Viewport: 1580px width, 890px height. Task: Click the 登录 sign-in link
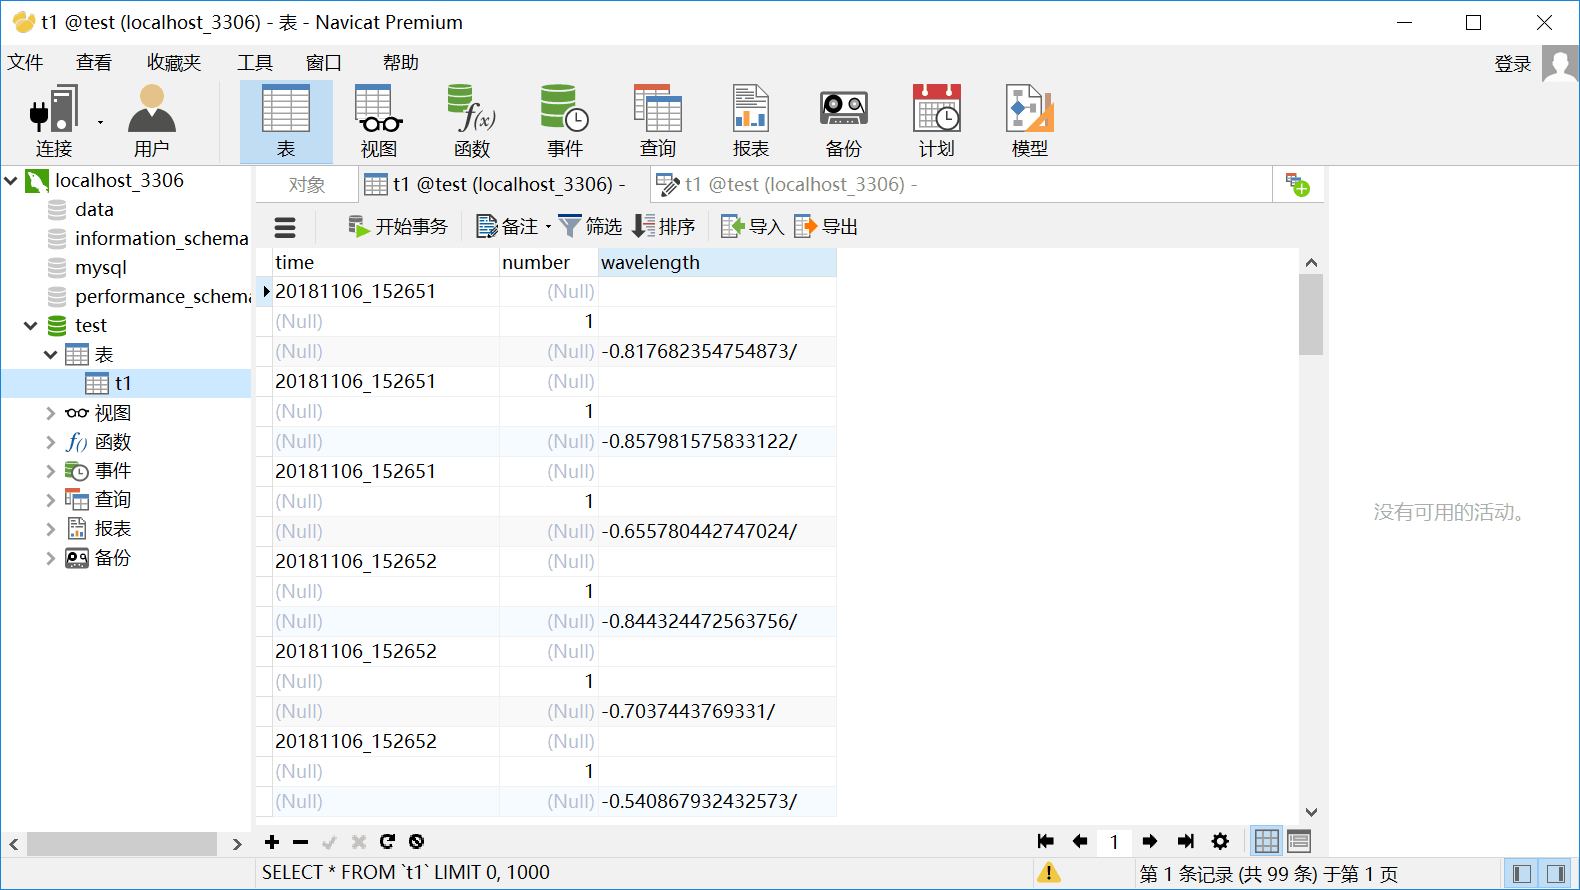[1513, 64]
